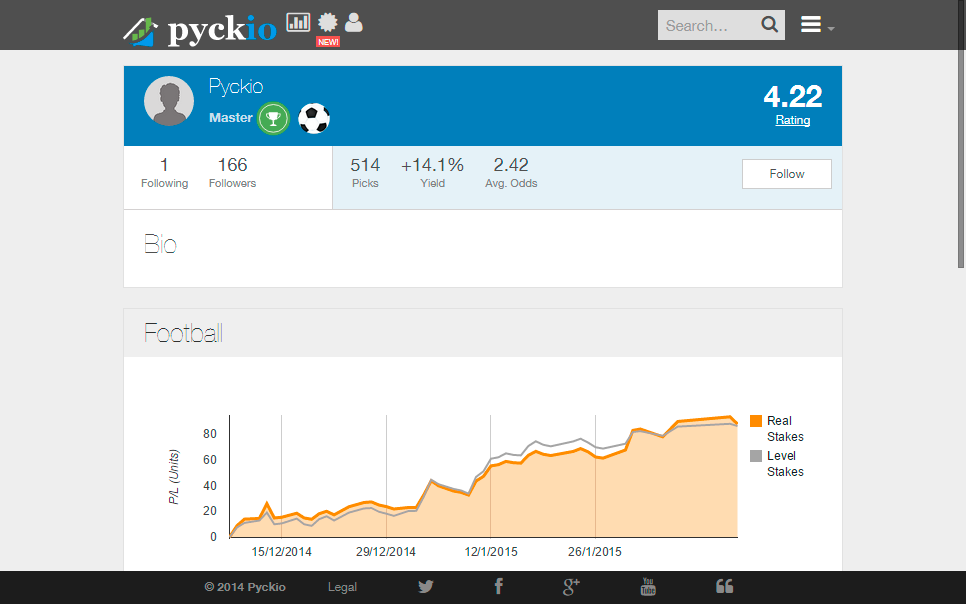
Task: Open the Facebook icon in footer
Action: [499, 586]
